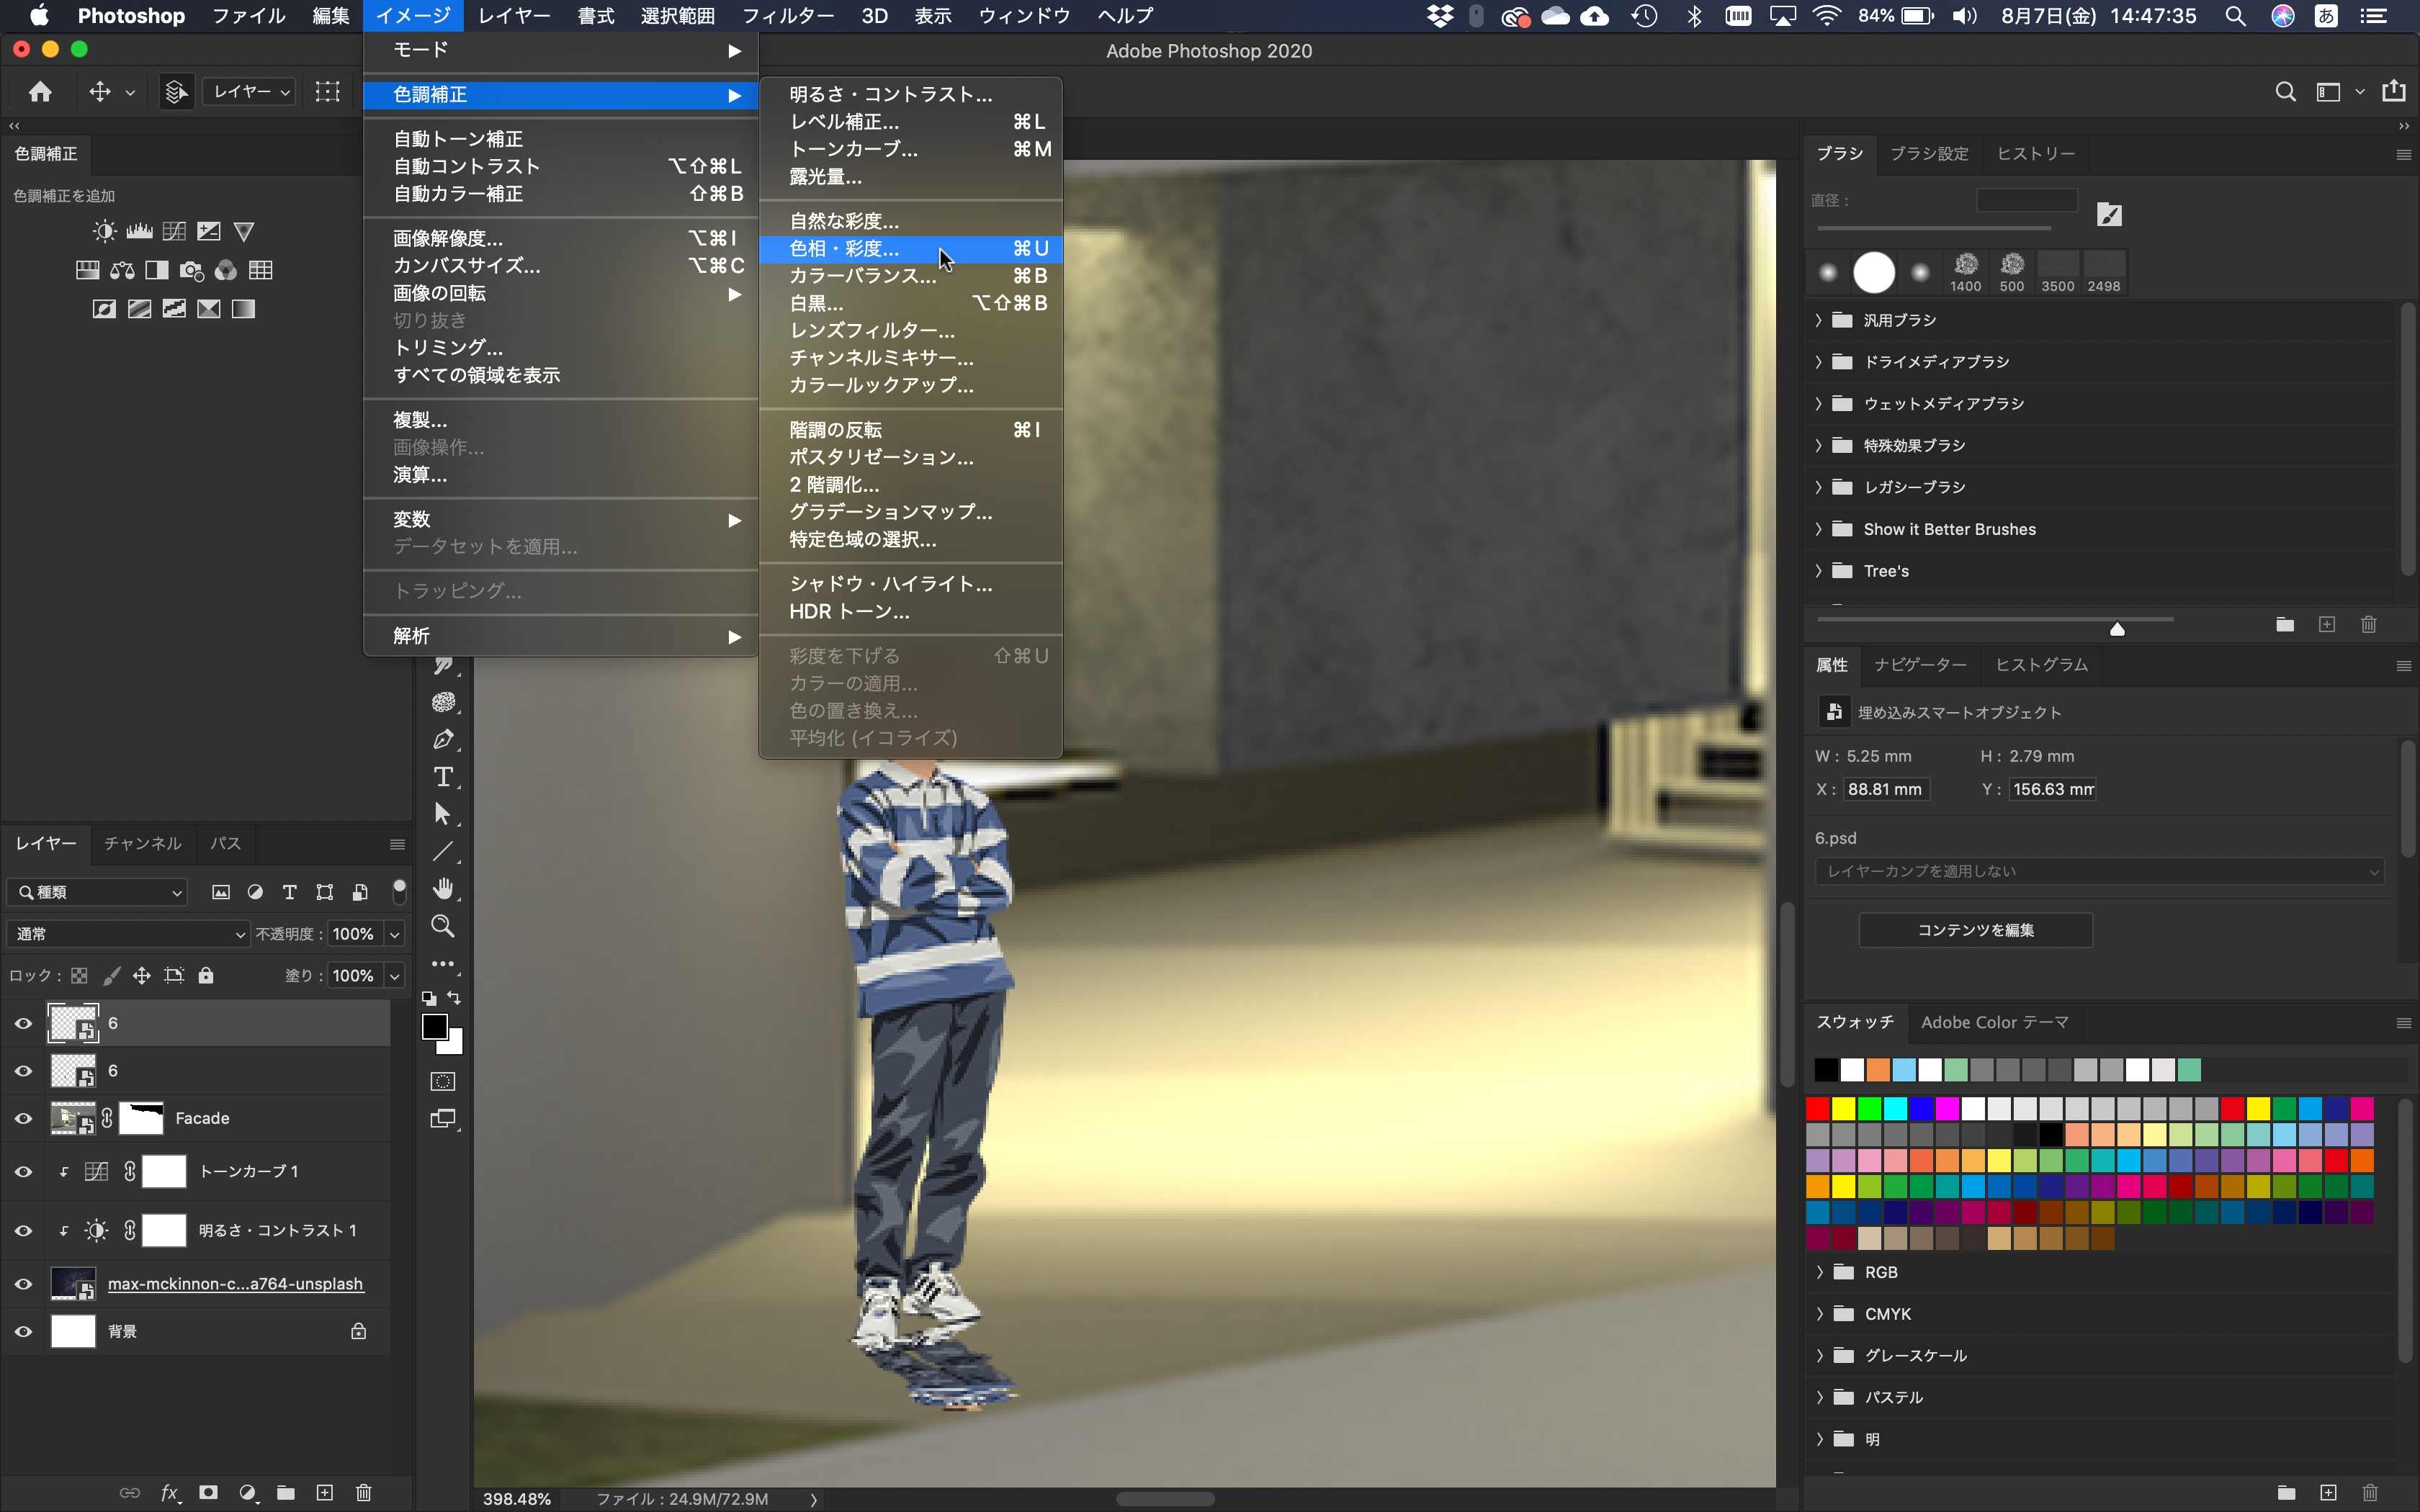This screenshot has width=2420, height=1512.
Task: Click the layer style fx icon
Action: click(x=170, y=1493)
